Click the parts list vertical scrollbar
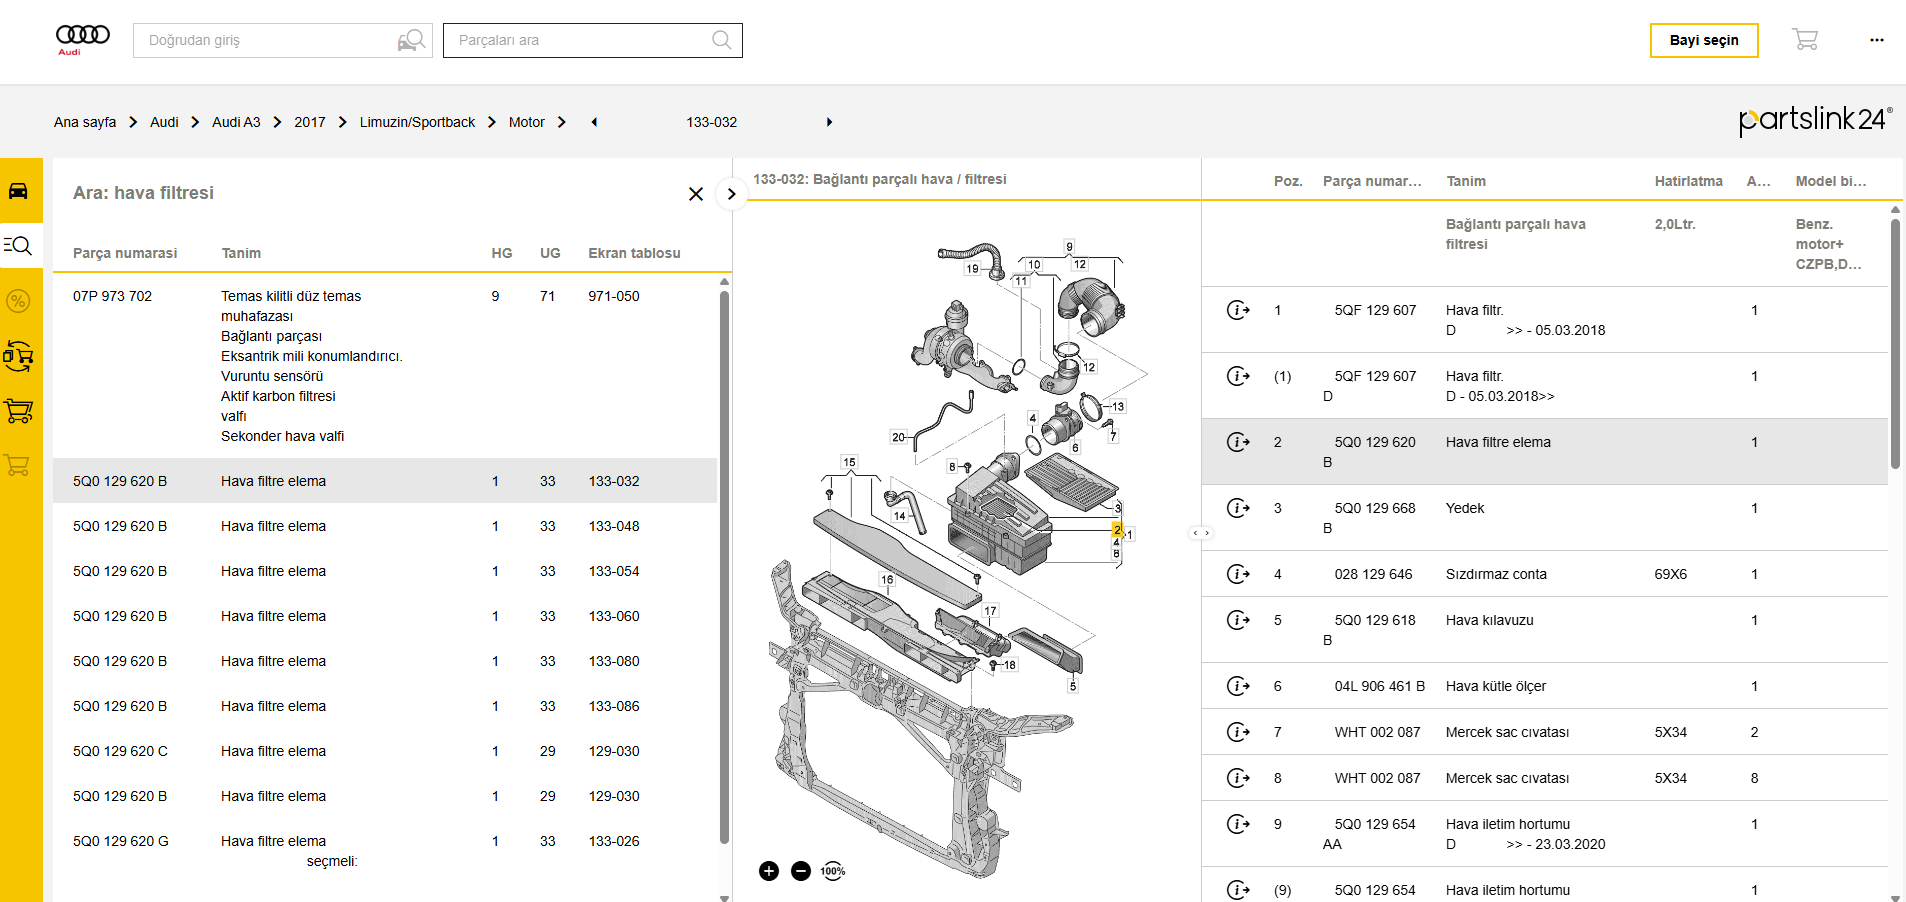Screen dimensions: 1906x902 [1895, 344]
